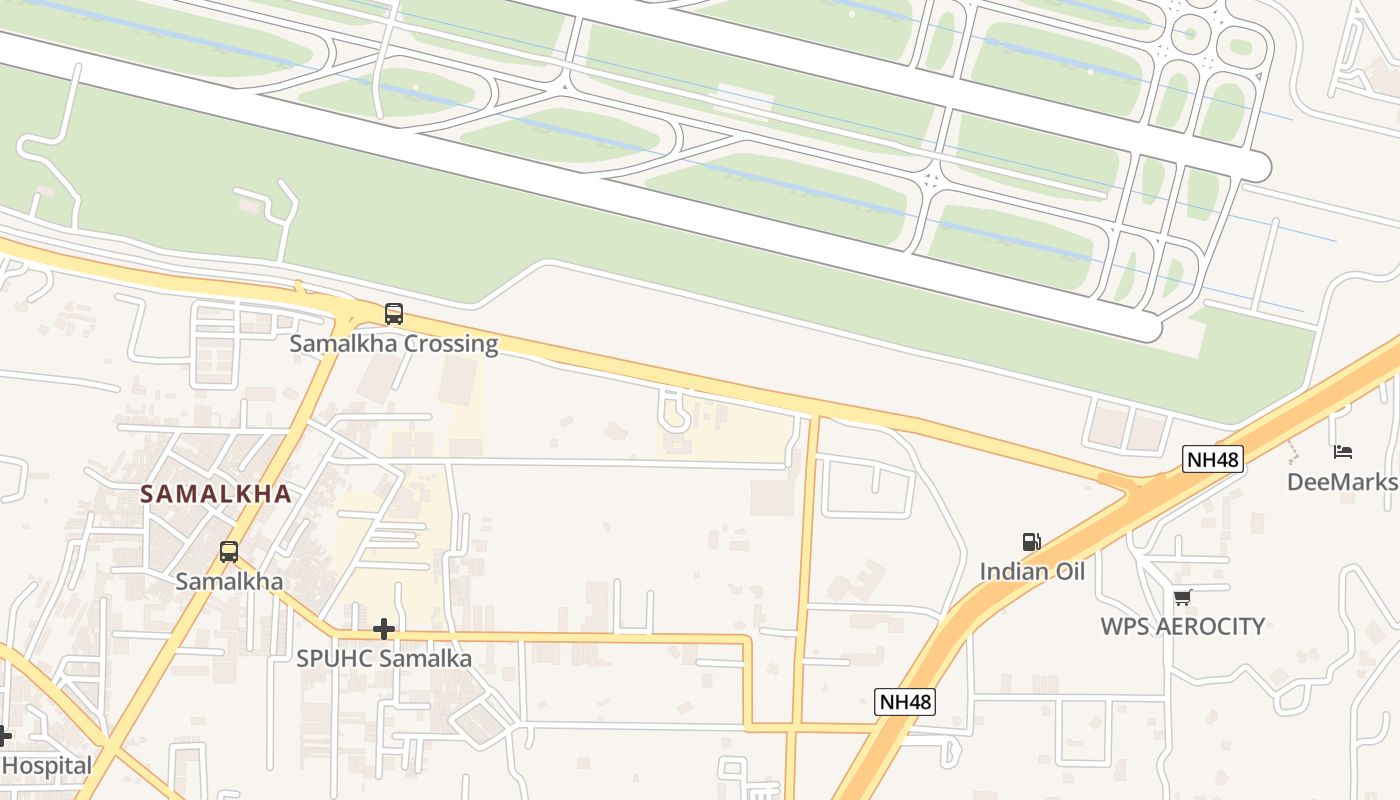The height and width of the screenshot is (800, 1400).
Task: Select the WPS AEROCITY shopping cart icon
Action: (x=1182, y=597)
